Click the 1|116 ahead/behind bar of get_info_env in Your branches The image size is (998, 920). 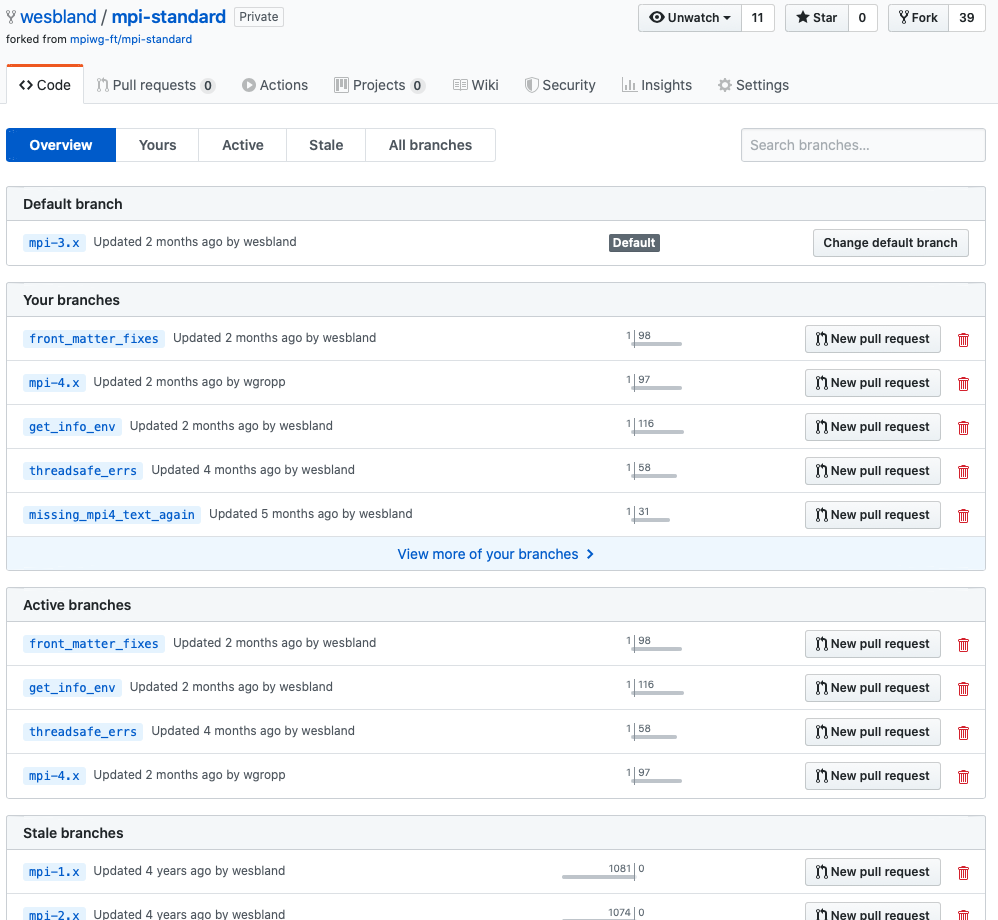(655, 427)
